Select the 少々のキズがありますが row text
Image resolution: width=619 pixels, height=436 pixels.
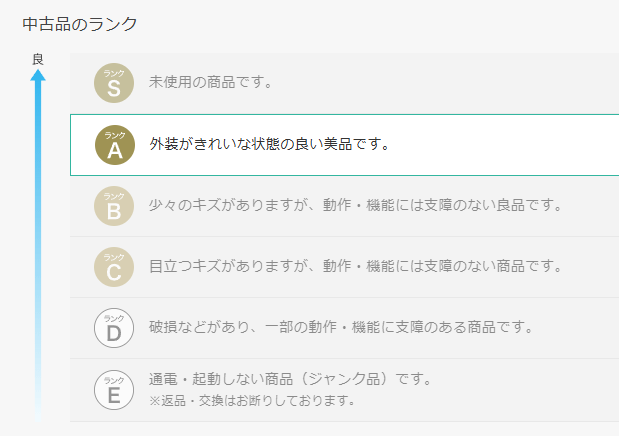(355, 205)
